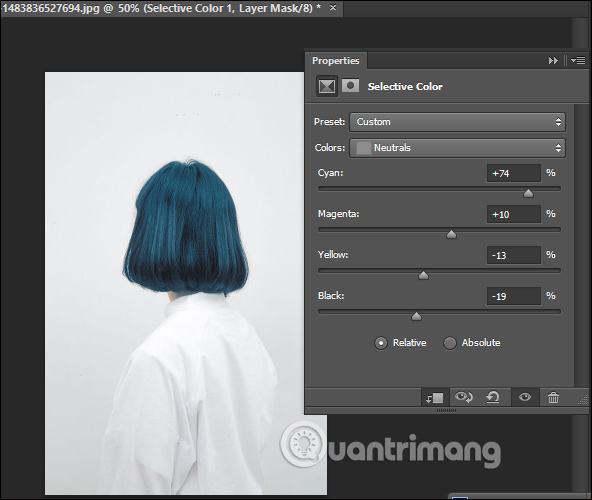
Task: Open the Preset dropdown showing Custom
Action: (x=457, y=122)
